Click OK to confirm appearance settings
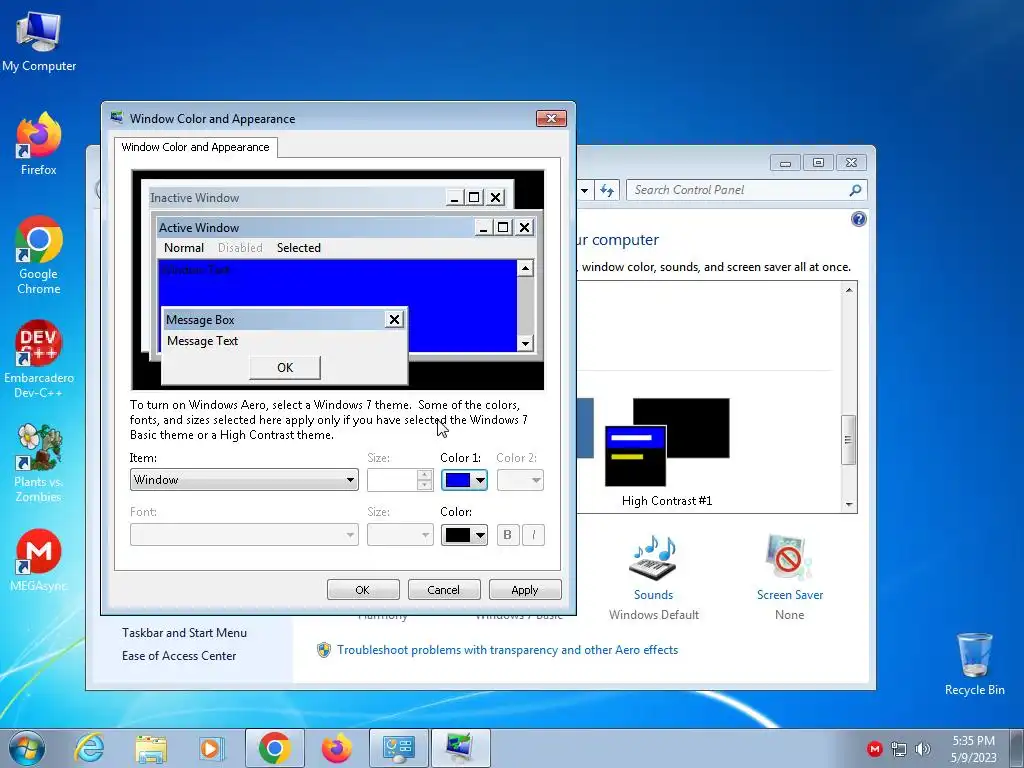The height and width of the screenshot is (768, 1024). point(363,590)
